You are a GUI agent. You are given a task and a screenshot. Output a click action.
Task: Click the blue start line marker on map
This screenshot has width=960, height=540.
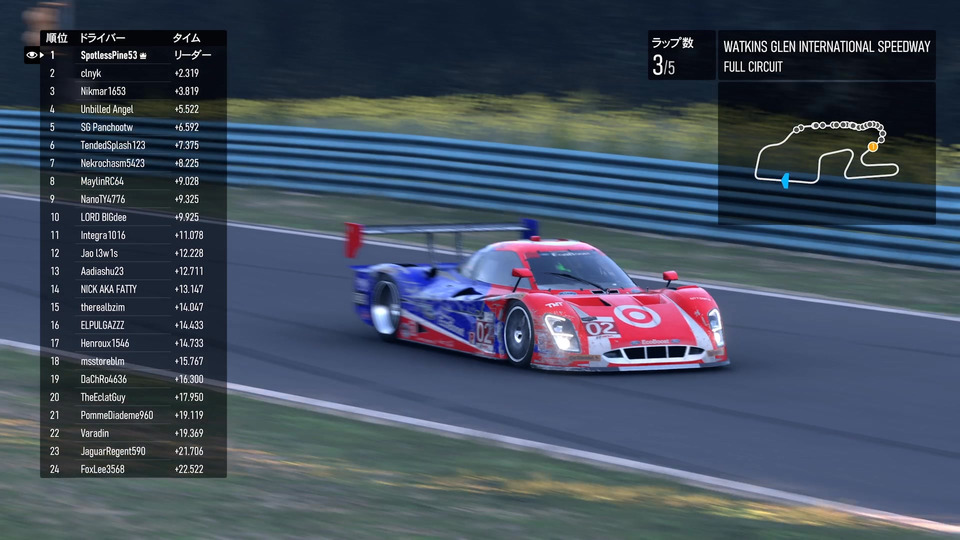coord(785,180)
